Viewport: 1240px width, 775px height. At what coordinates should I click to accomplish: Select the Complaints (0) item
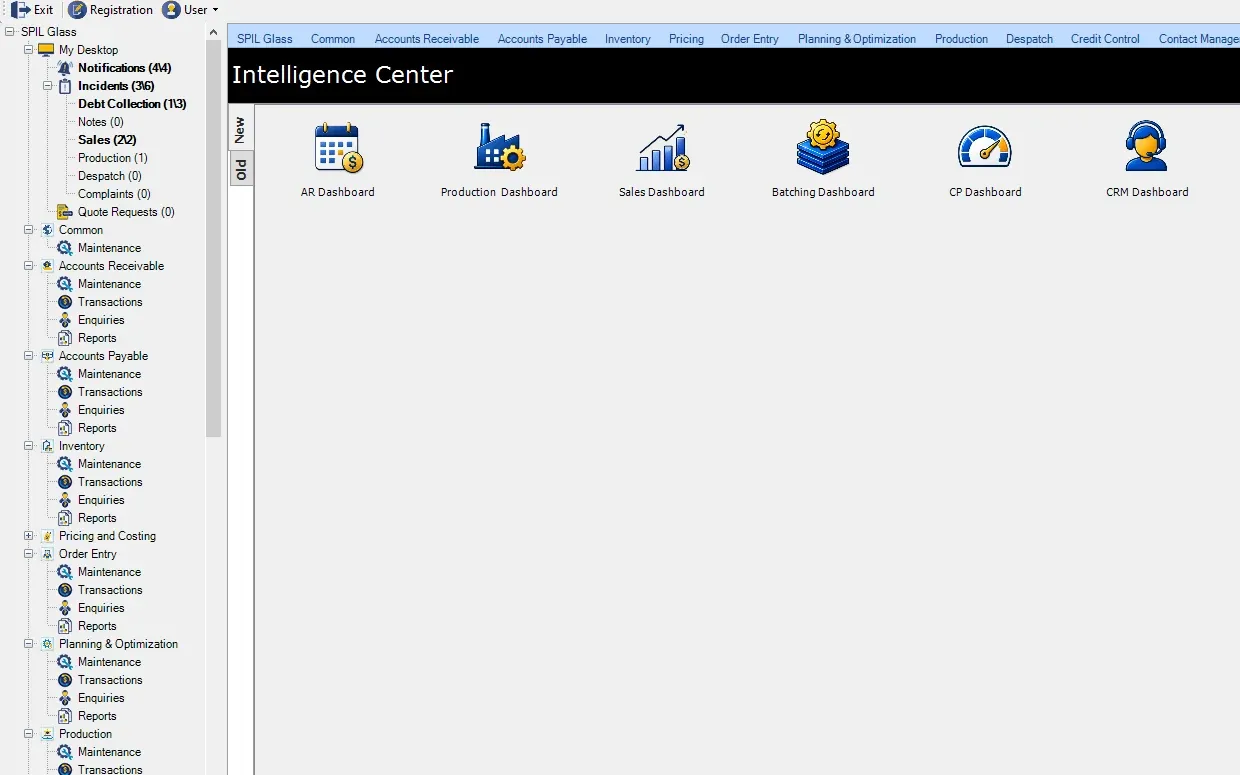114,194
